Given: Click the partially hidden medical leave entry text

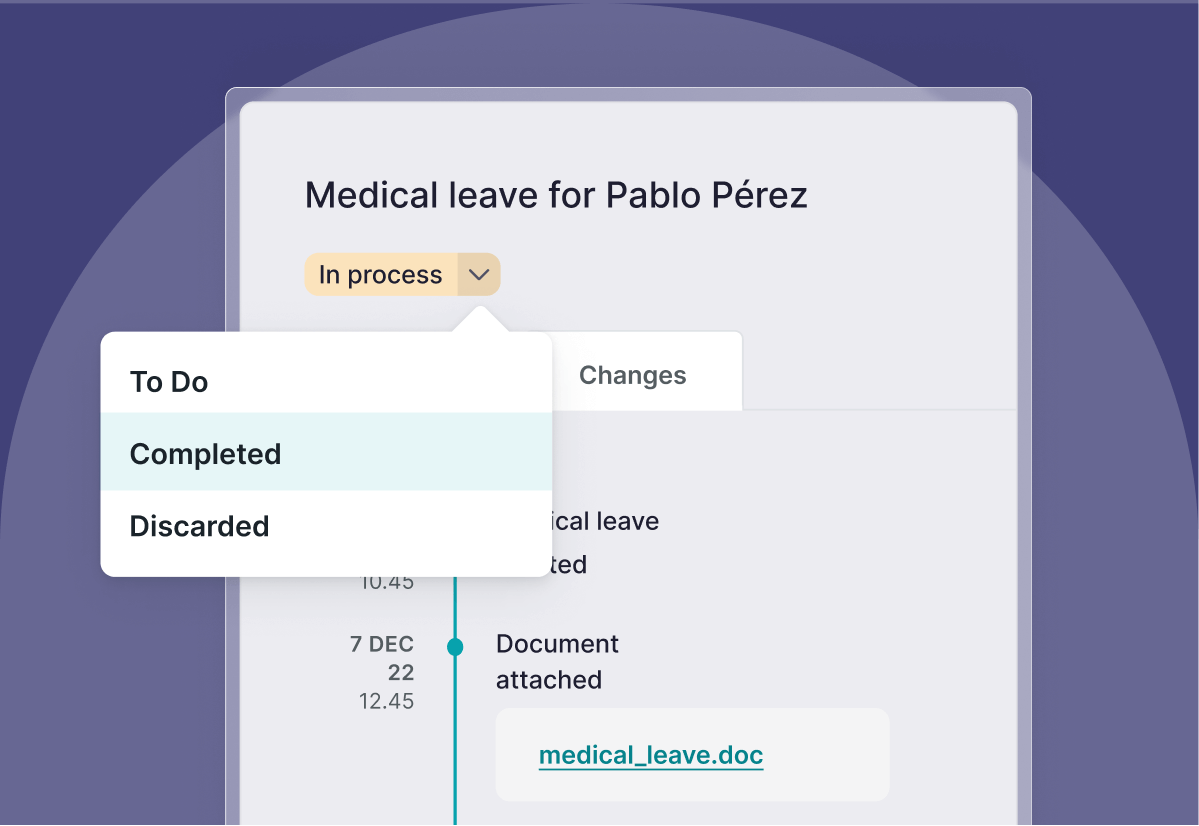Looking at the screenshot, I should click(600, 522).
